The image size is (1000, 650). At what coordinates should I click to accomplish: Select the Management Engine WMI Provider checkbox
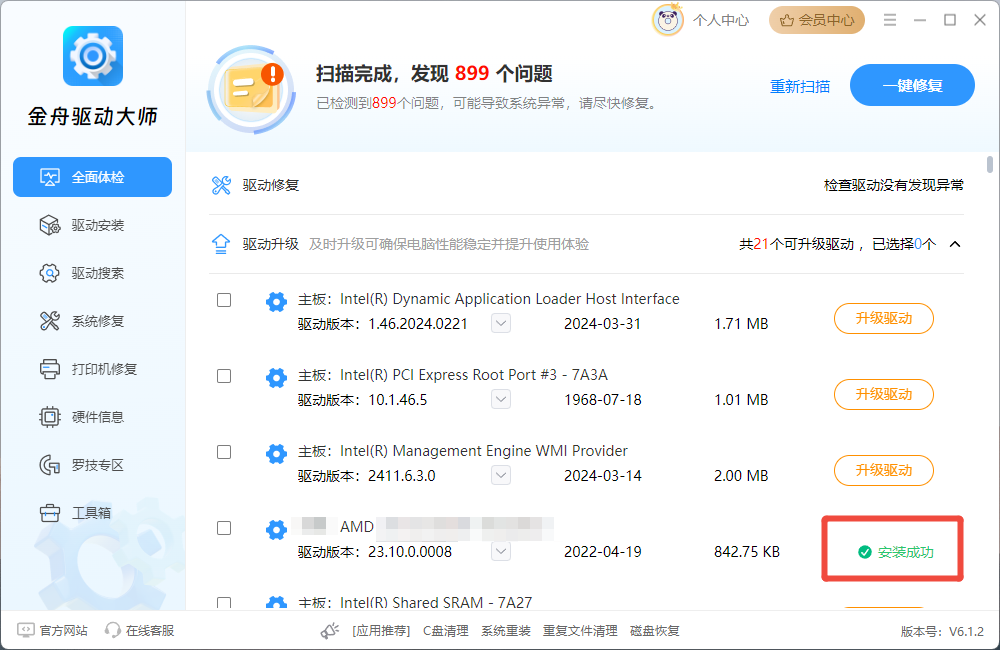[x=224, y=452]
